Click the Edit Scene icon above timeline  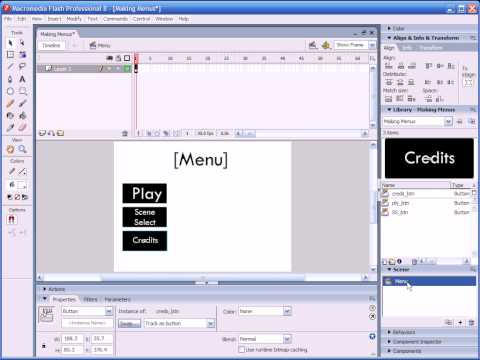[x=313, y=45]
